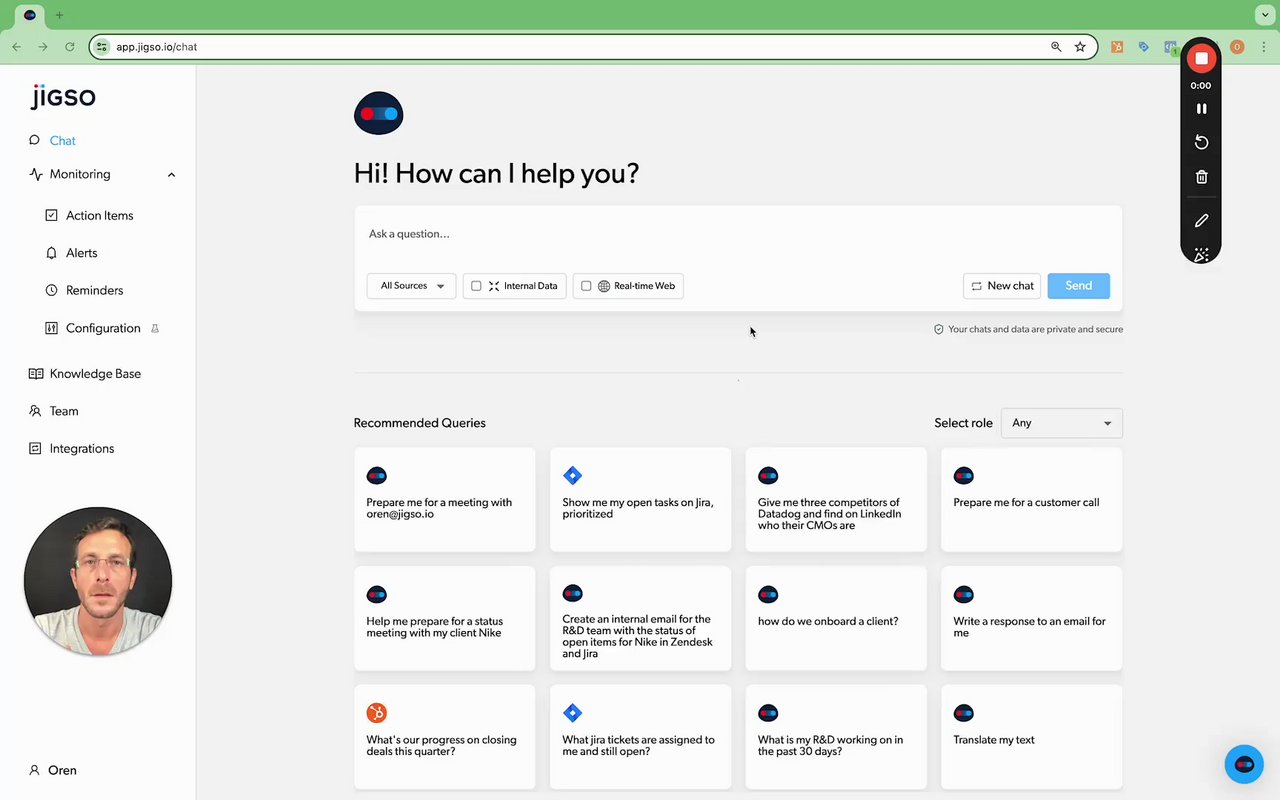Select the 'Prepare me for a customer call' card

point(1031,499)
